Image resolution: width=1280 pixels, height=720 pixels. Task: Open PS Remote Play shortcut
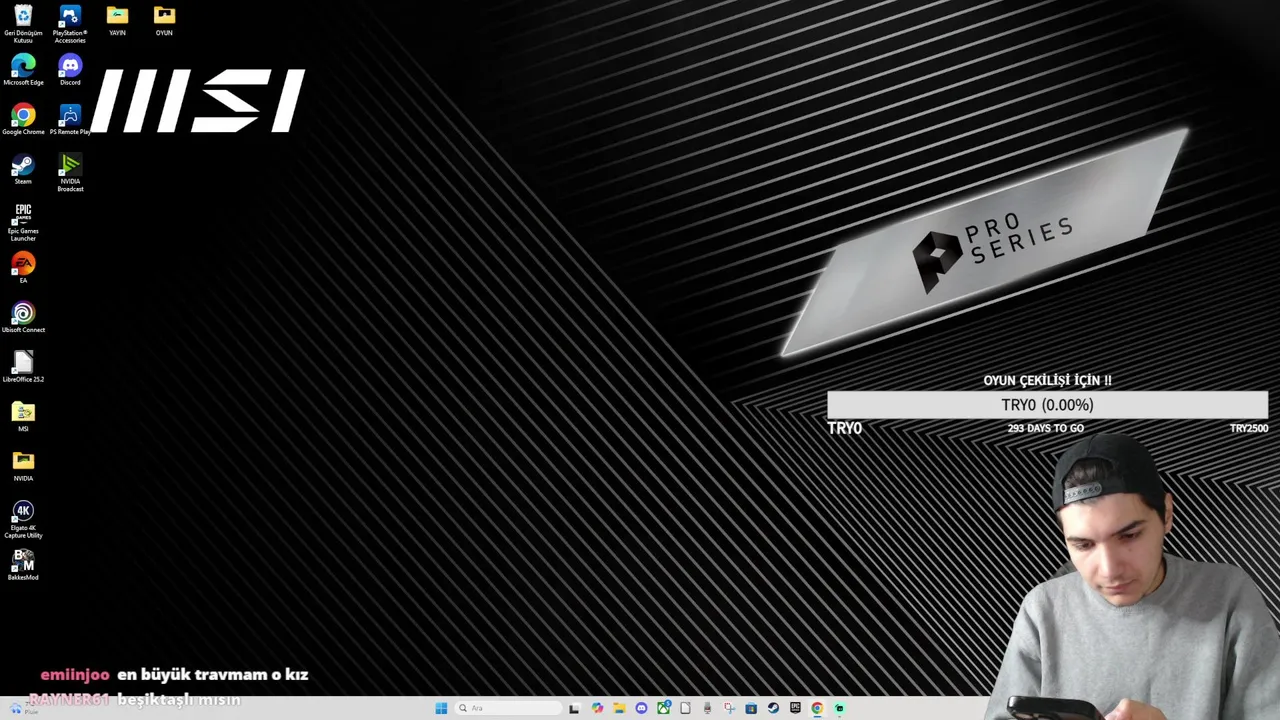pos(70,120)
